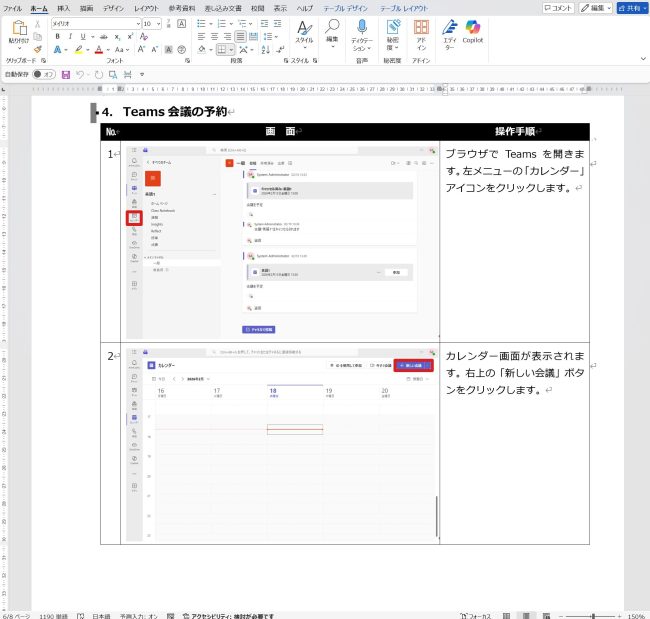Click the first Teams screenshot in table
Viewport: 650px width, 619px height.
tap(281, 242)
